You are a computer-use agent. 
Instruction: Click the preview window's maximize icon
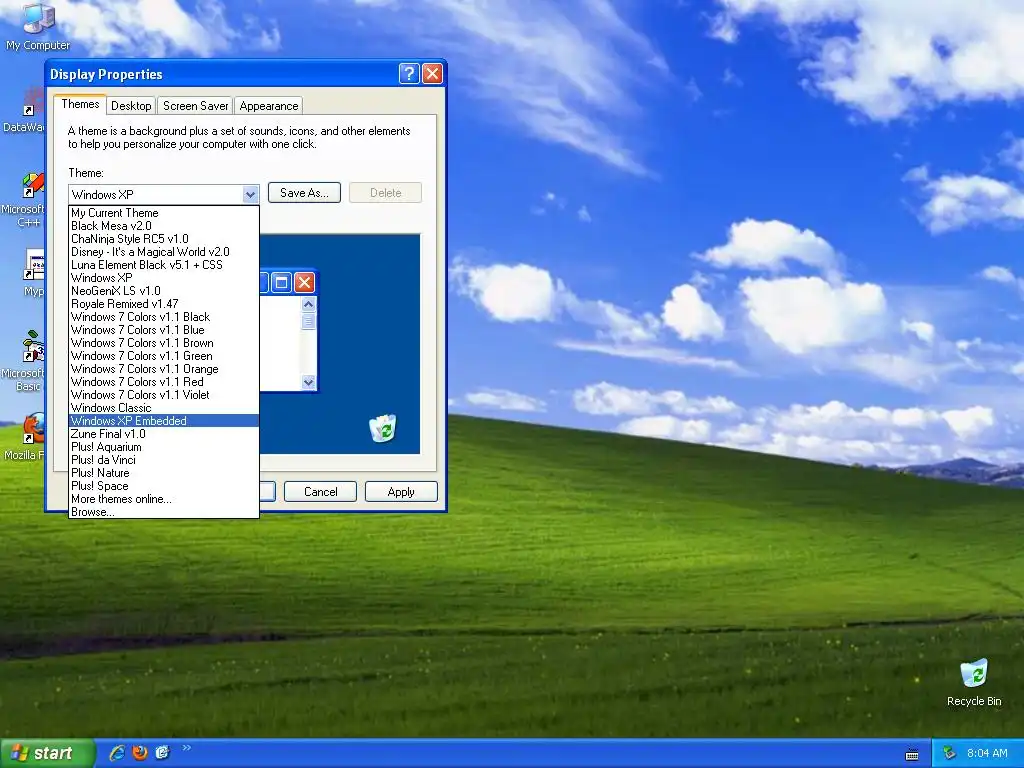(281, 283)
